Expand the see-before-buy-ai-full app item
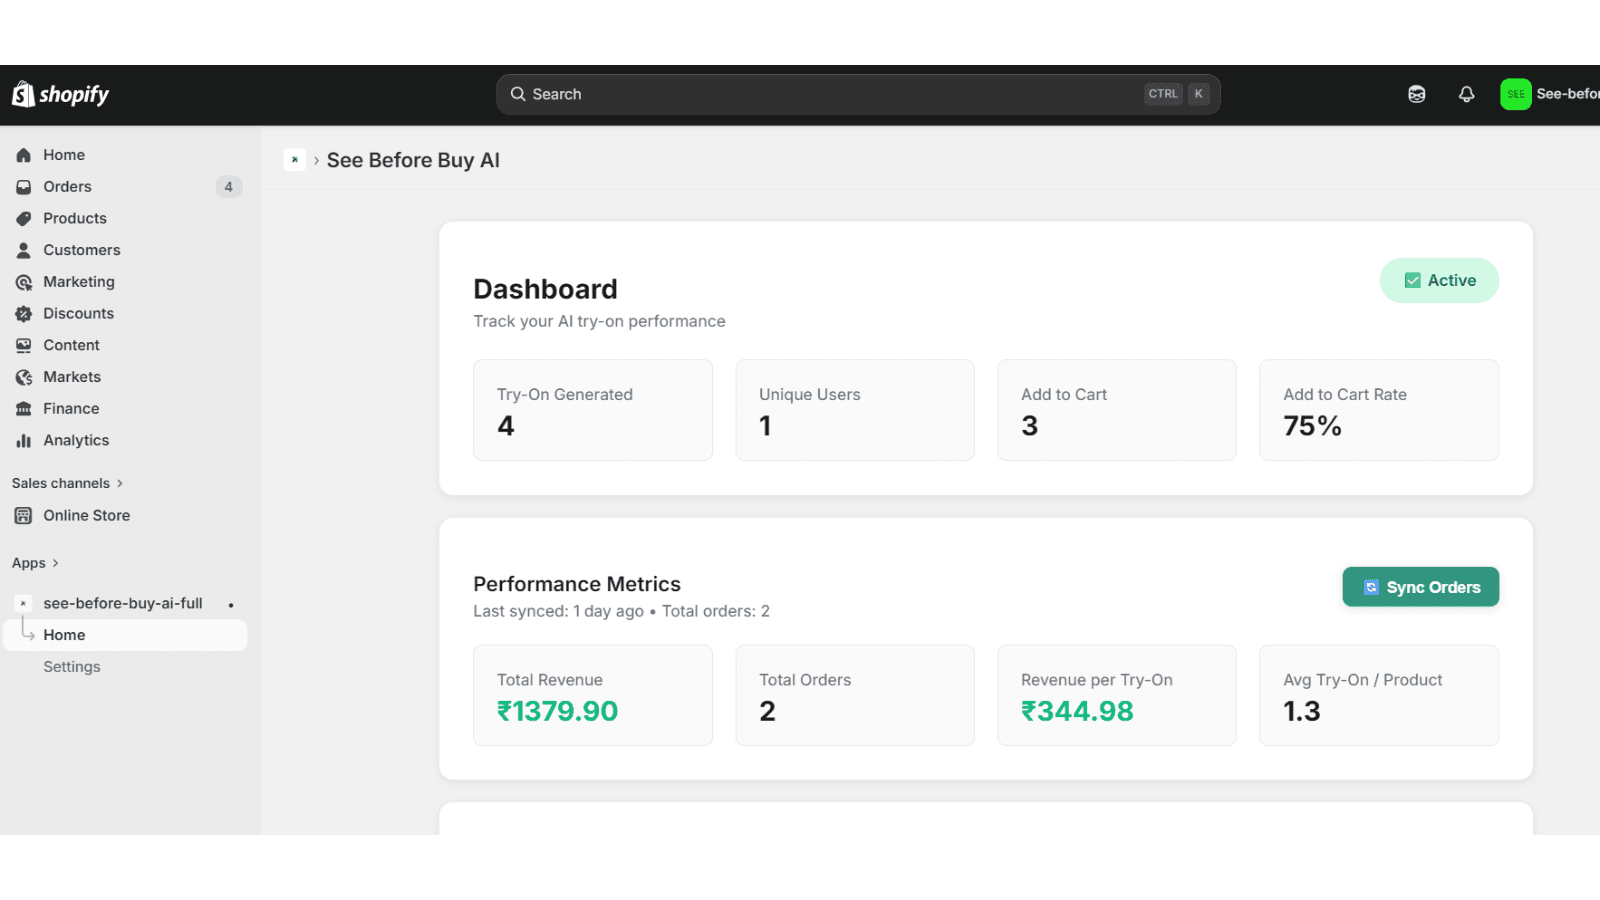Screen dimensions: 1600x900 tap(125, 604)
